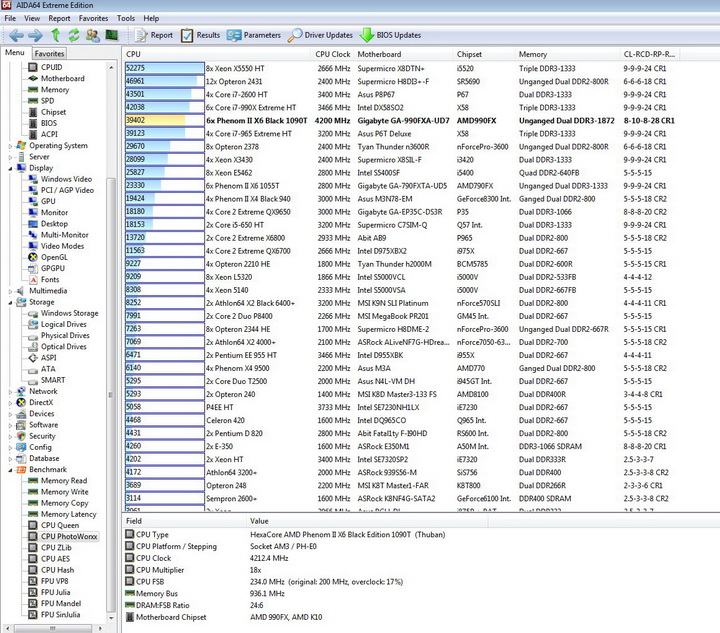Click the 8x Xeon X5550 HT entry
720x633 pixels.
(x=235, y=68)
